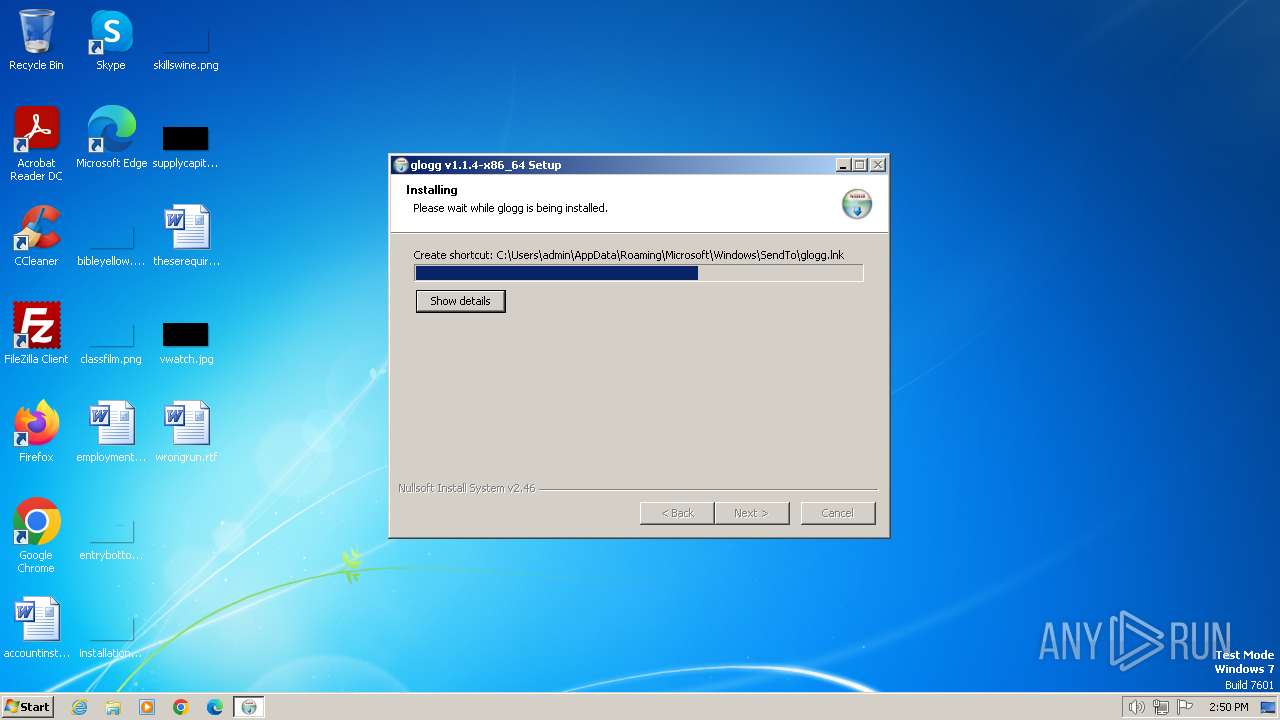Image resolution: width=1280 pixels, height=720 pixels.
Task: Open File Explorer in the taskbar
Action: [x=113, y=707]
